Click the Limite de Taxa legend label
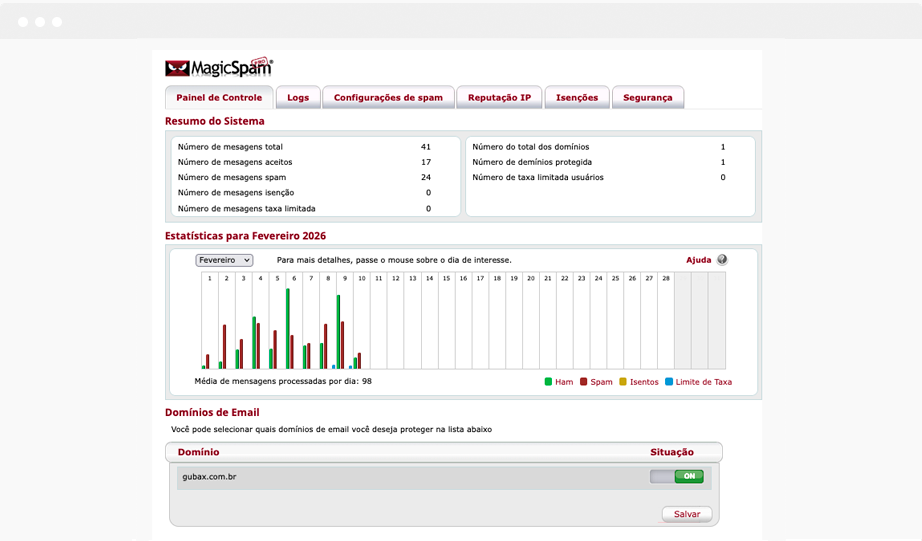Image resolution: width=922 pixels, height=541 pixels. (x=703, y=382)
